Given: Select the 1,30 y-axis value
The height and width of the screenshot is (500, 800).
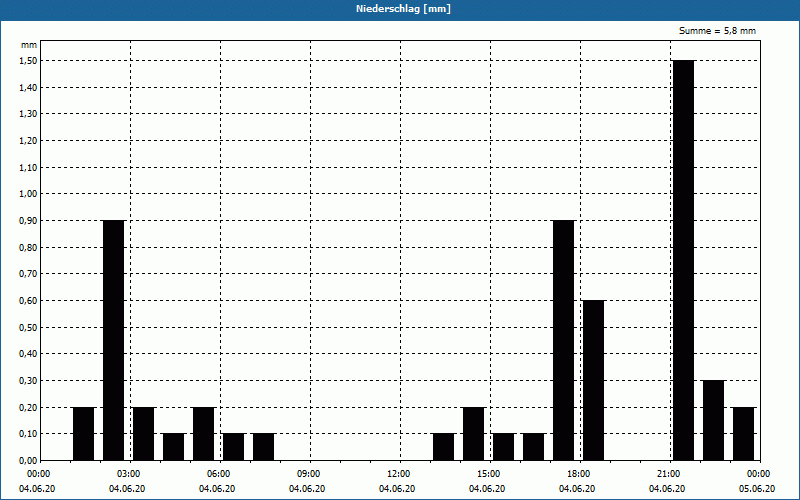Looking at the screenshot, I should (28, 114).
